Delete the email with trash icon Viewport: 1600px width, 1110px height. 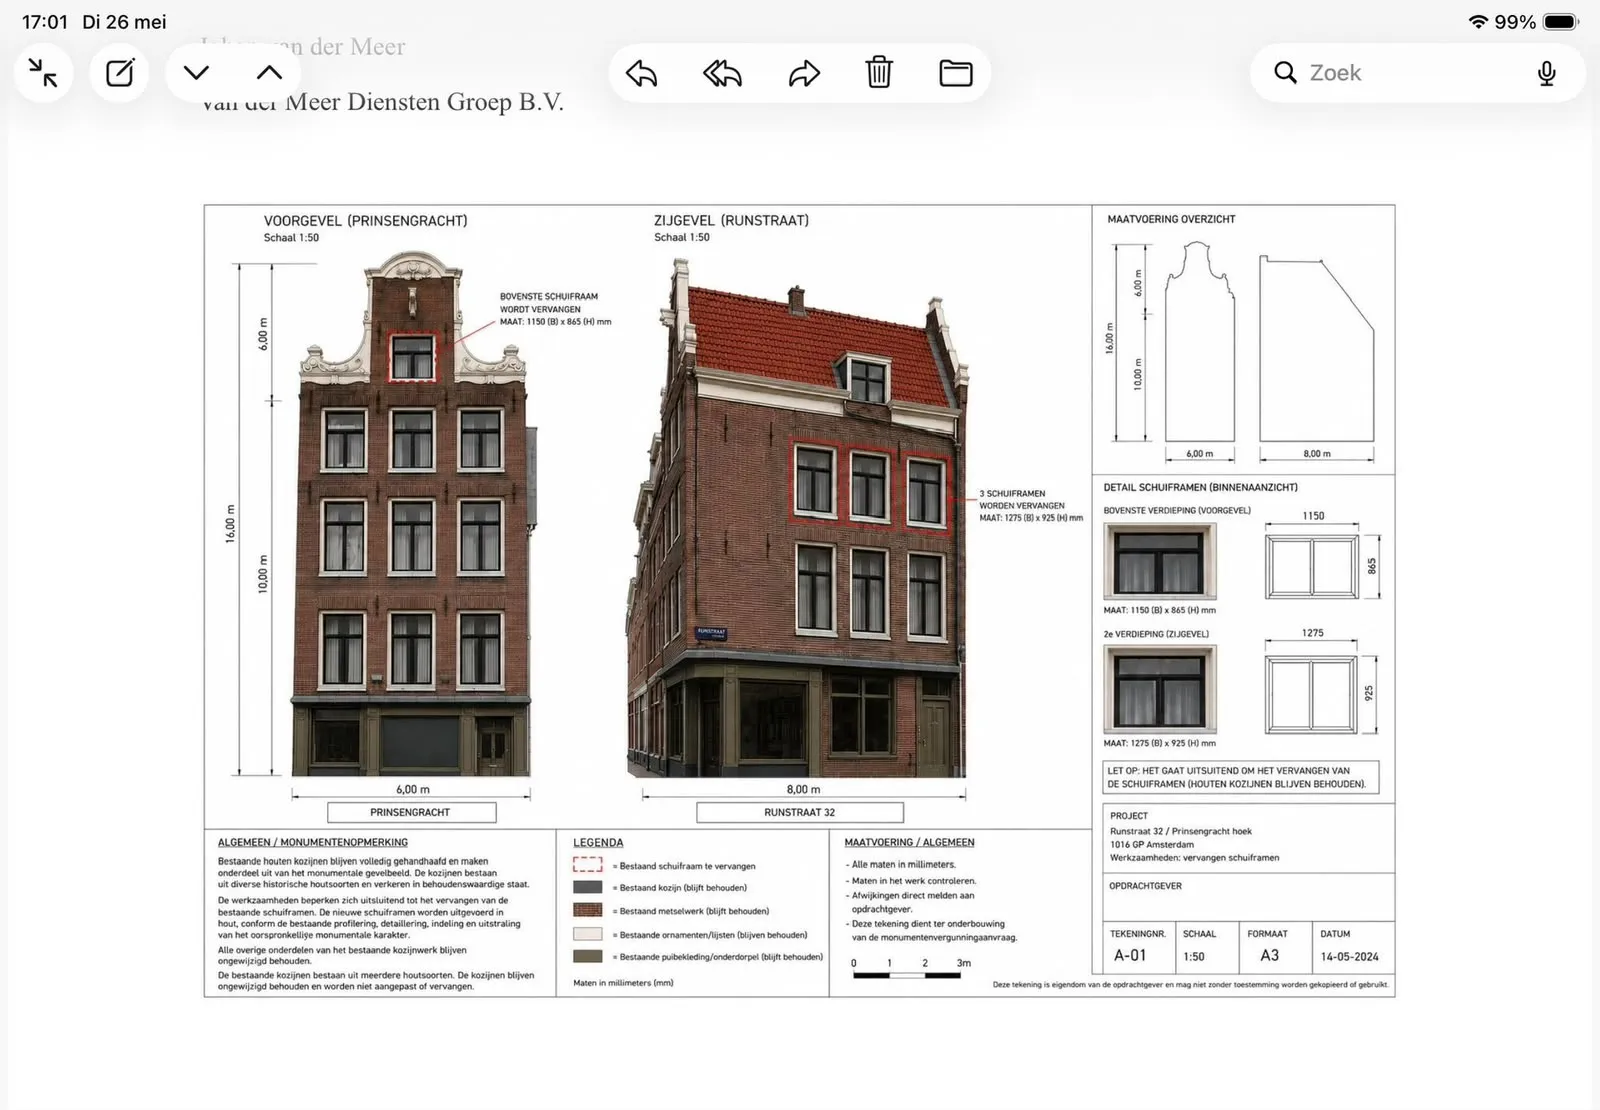click(x=879, y=73)
